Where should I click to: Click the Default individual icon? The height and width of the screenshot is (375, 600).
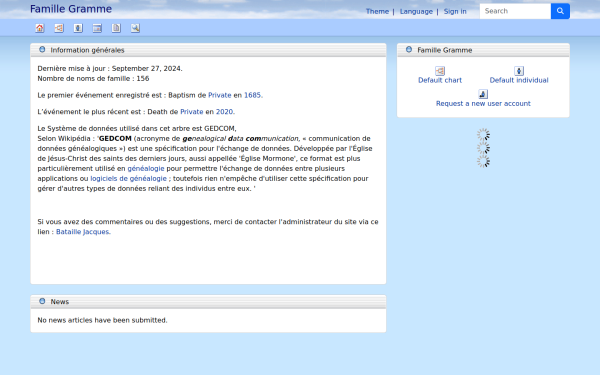(x=519, y=71)
